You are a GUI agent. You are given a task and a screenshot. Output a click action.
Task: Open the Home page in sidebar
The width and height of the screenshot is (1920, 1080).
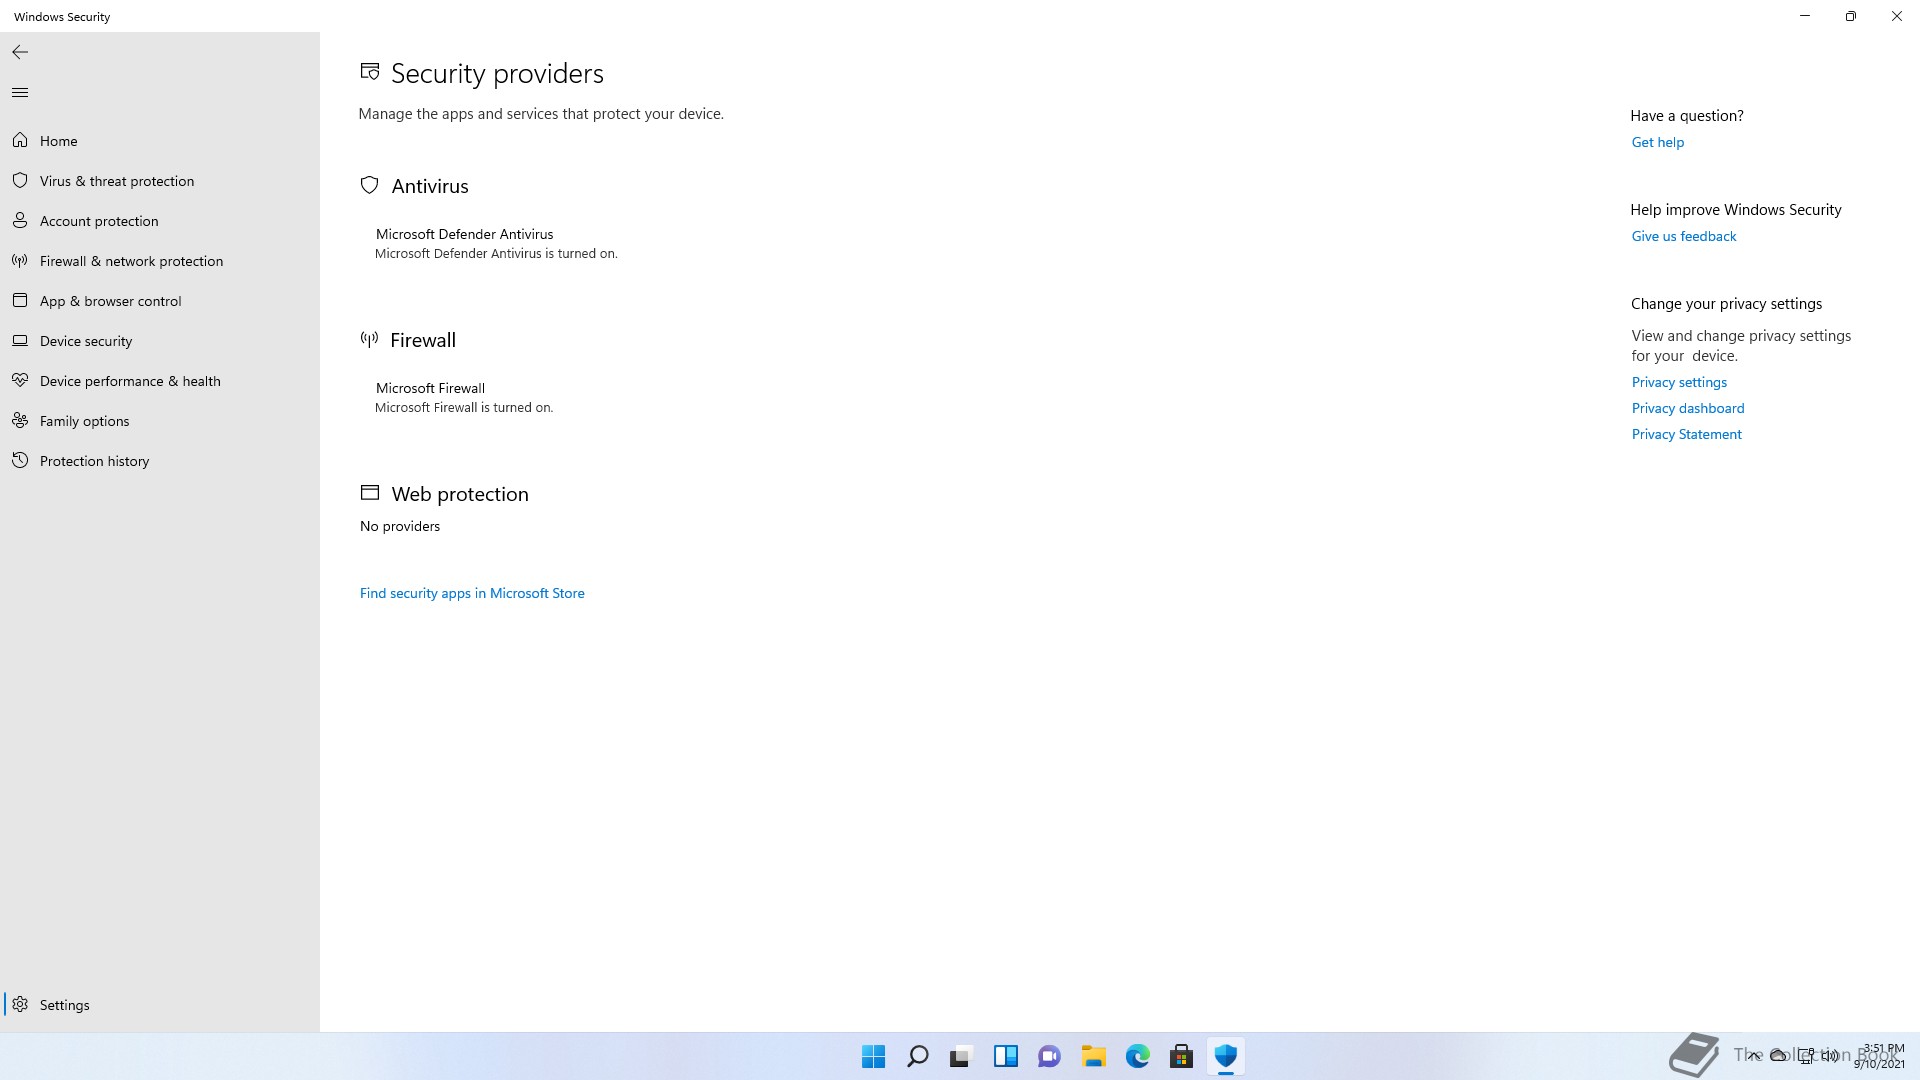(x=160, y=141)
